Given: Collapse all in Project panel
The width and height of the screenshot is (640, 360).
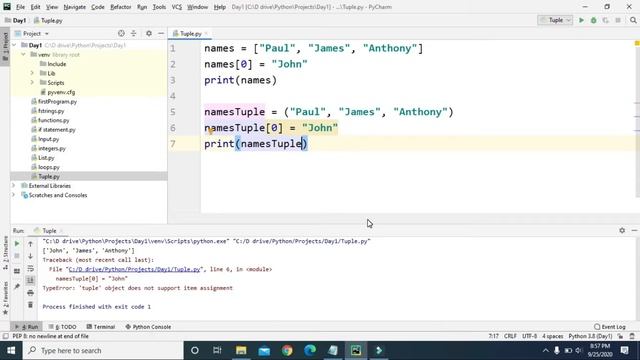Looking at the screenshot, I should tap(133, 33).
